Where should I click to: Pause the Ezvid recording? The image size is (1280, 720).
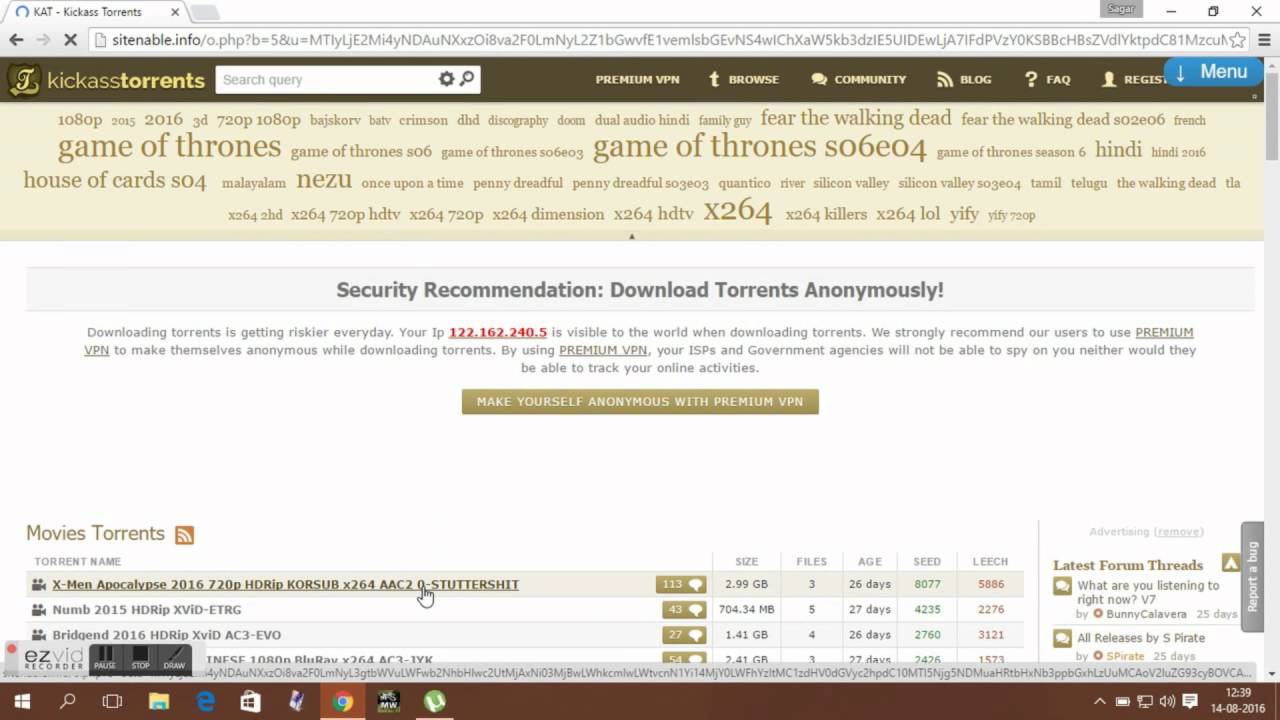tap(104, 658)
